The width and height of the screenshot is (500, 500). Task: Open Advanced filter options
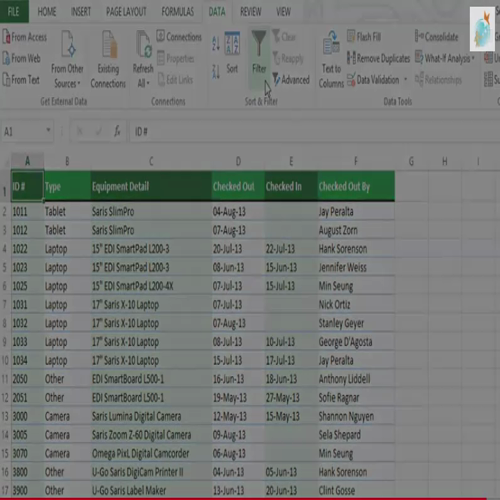(x=291, y=80)
